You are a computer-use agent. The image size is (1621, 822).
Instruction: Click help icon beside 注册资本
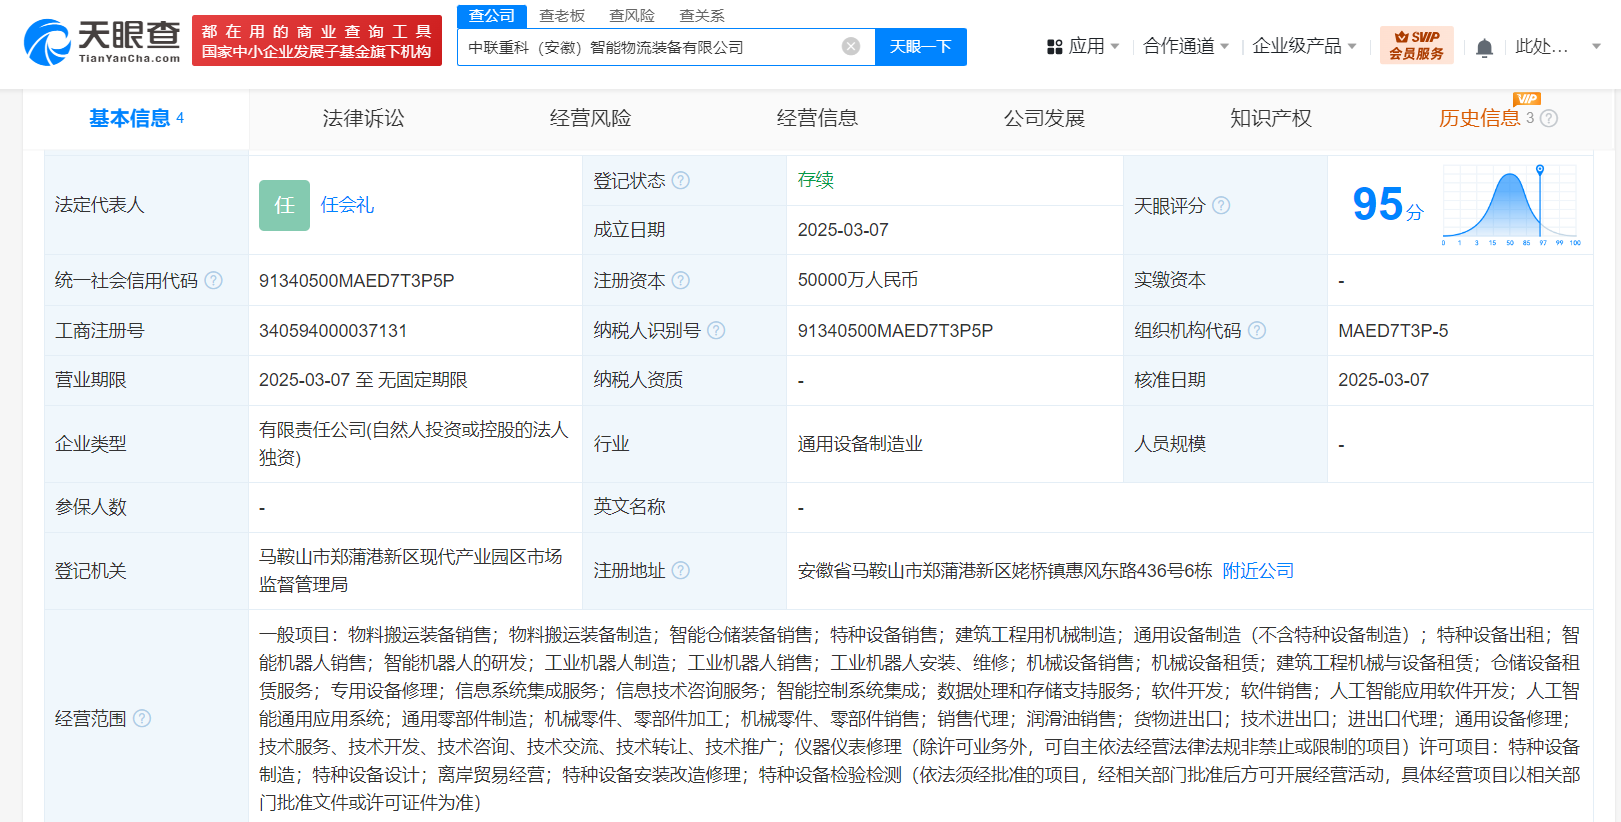tap(681, 280)
